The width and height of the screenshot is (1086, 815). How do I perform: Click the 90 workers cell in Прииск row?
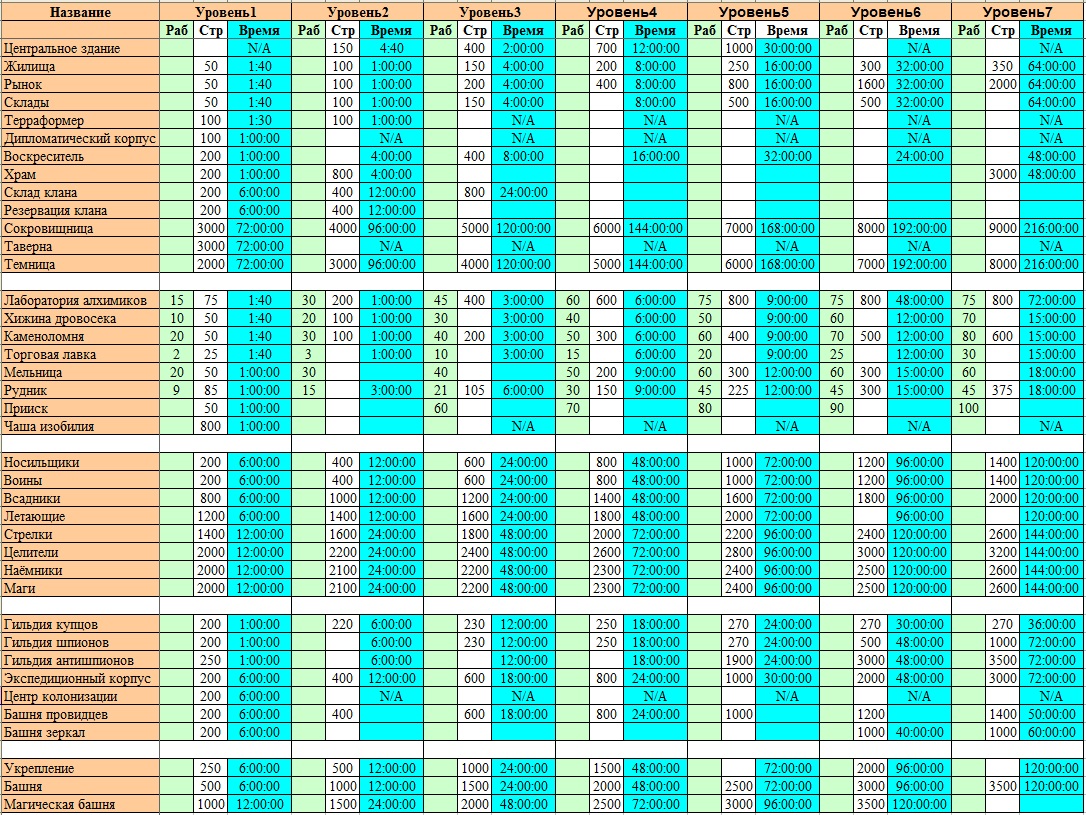(x=837, y=409)
